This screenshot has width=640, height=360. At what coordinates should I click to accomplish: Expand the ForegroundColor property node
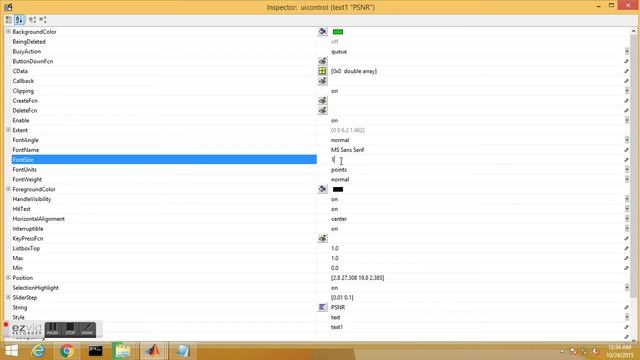pos(8,189)
